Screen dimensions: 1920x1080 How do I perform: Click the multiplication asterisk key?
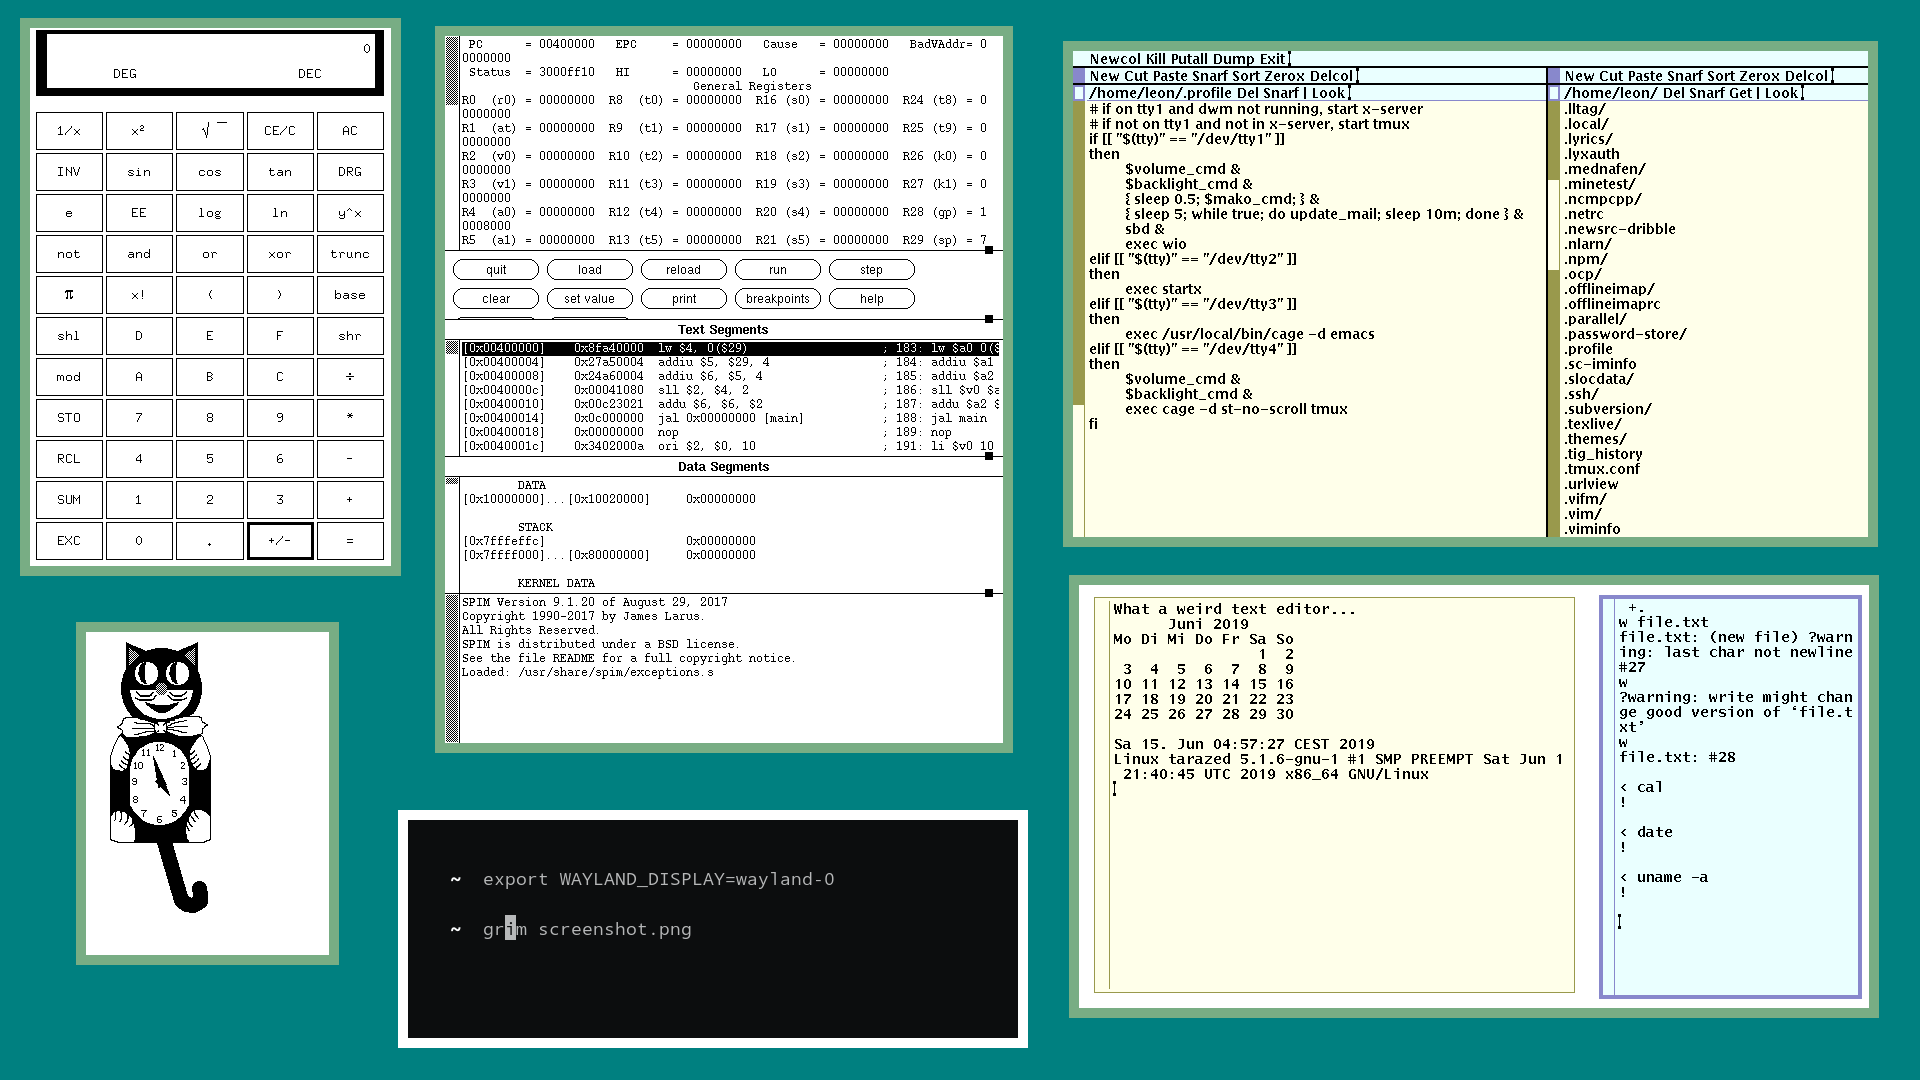350,418
